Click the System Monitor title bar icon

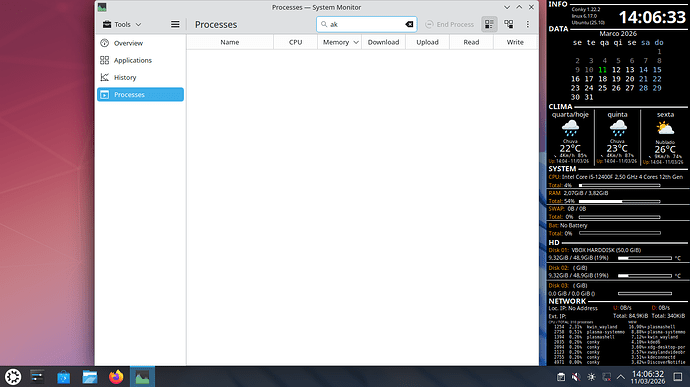pyautogui.click(x=102, y=7)
